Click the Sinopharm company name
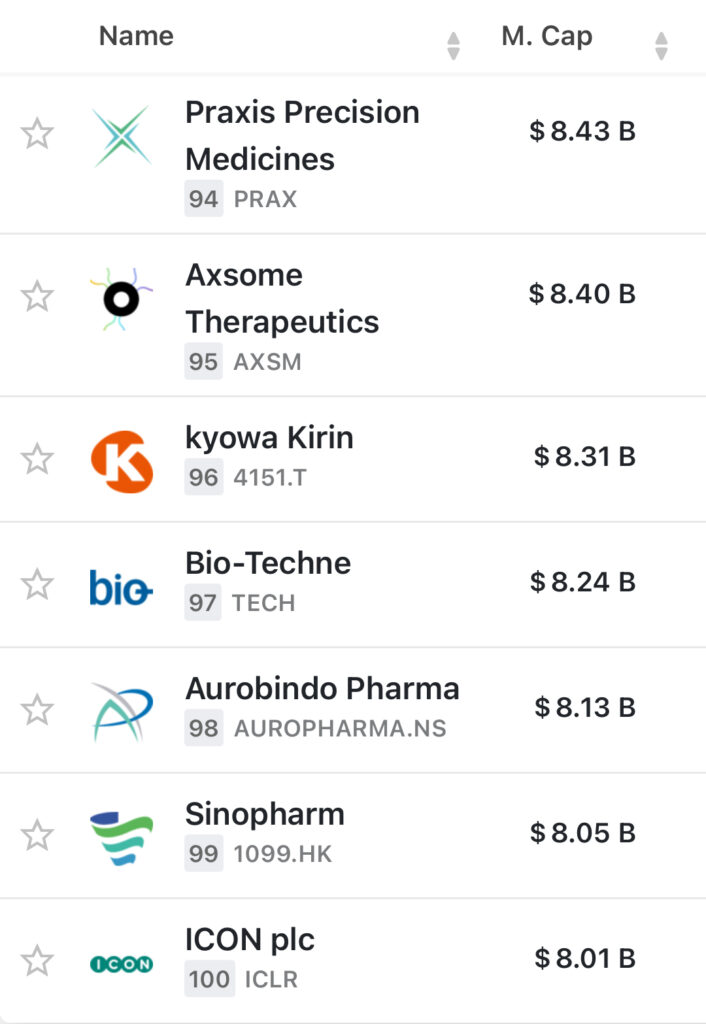706x1024 pixels. (x=265, y=815)
